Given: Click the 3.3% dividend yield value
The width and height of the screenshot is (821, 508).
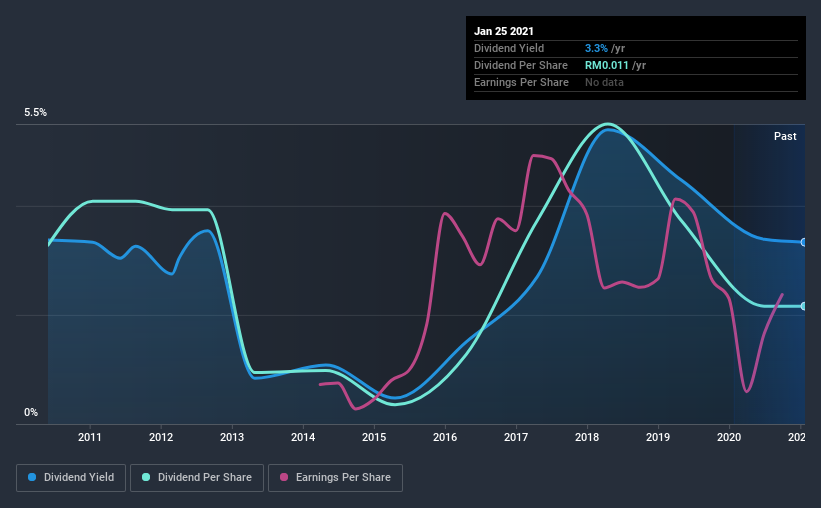Looking at the screenshot, I should pyautogui.click(x=596, y=48).
